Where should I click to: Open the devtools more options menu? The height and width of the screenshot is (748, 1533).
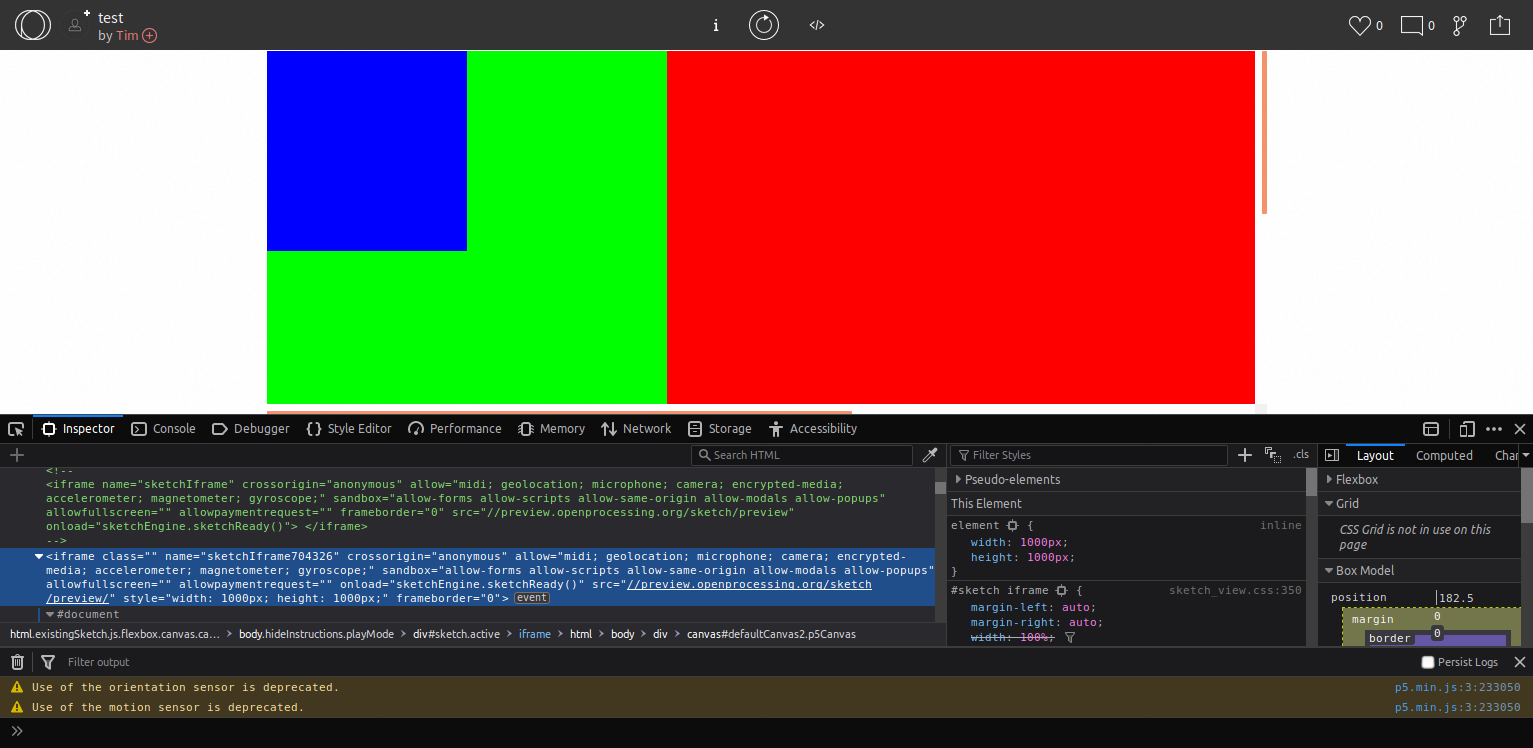coord(1494,429)
